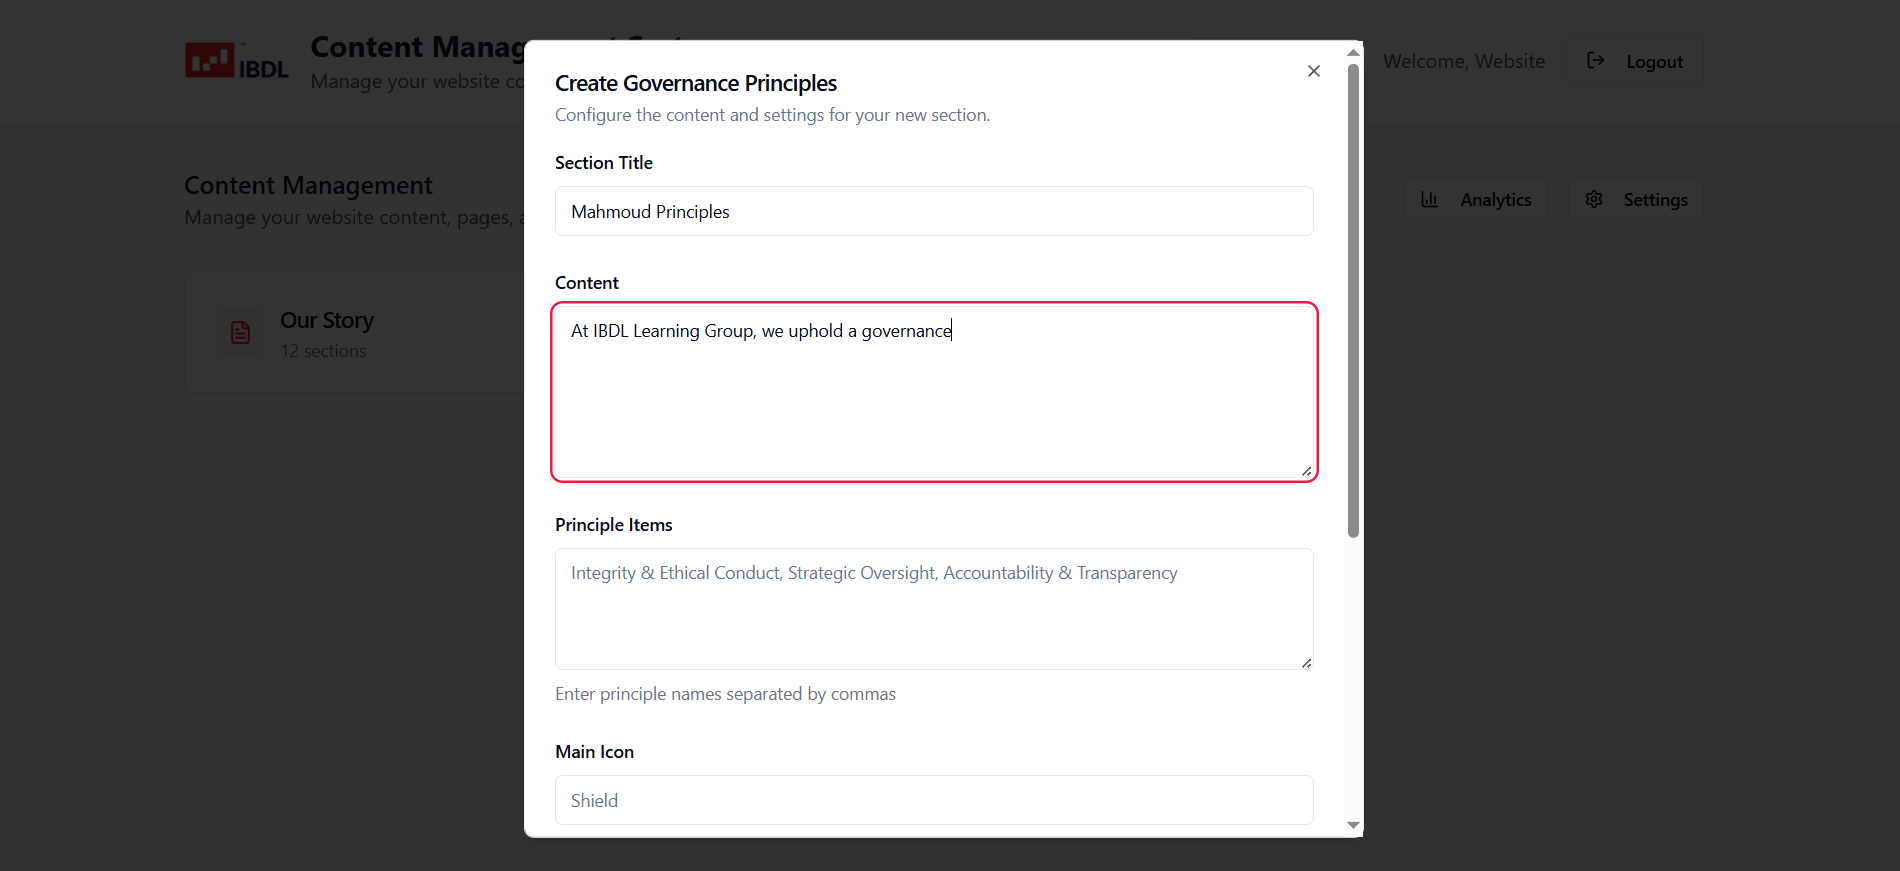Click the Analytics bar chart icon
1900x871 pixels.
click(1430, 200)
